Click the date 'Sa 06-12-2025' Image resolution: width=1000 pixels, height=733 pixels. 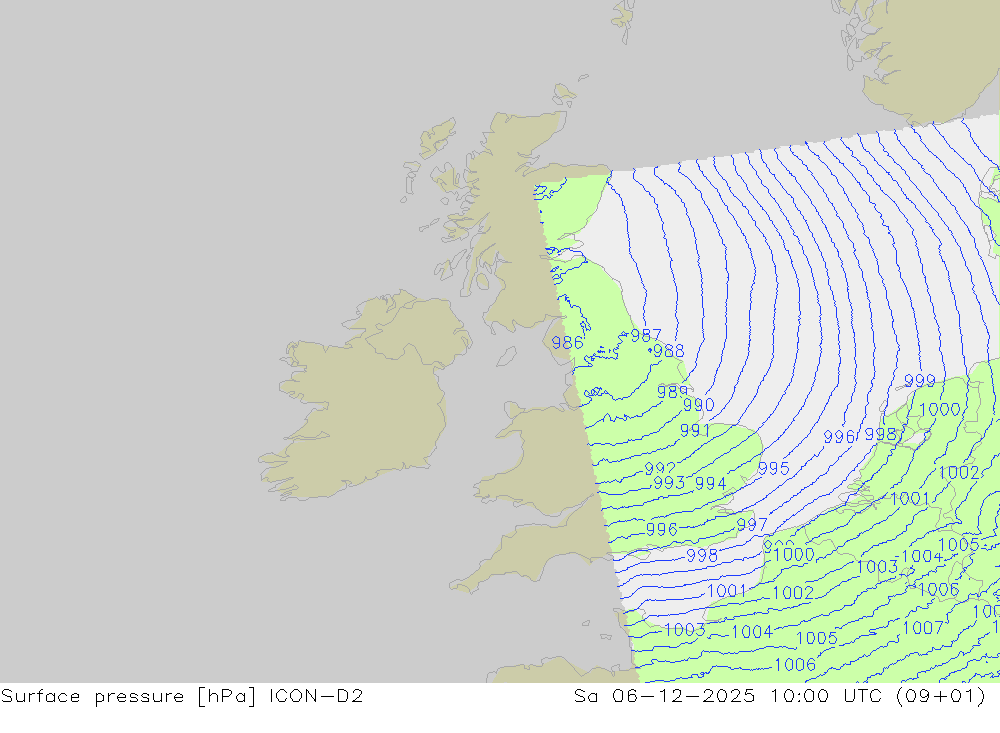click(665, 695)
